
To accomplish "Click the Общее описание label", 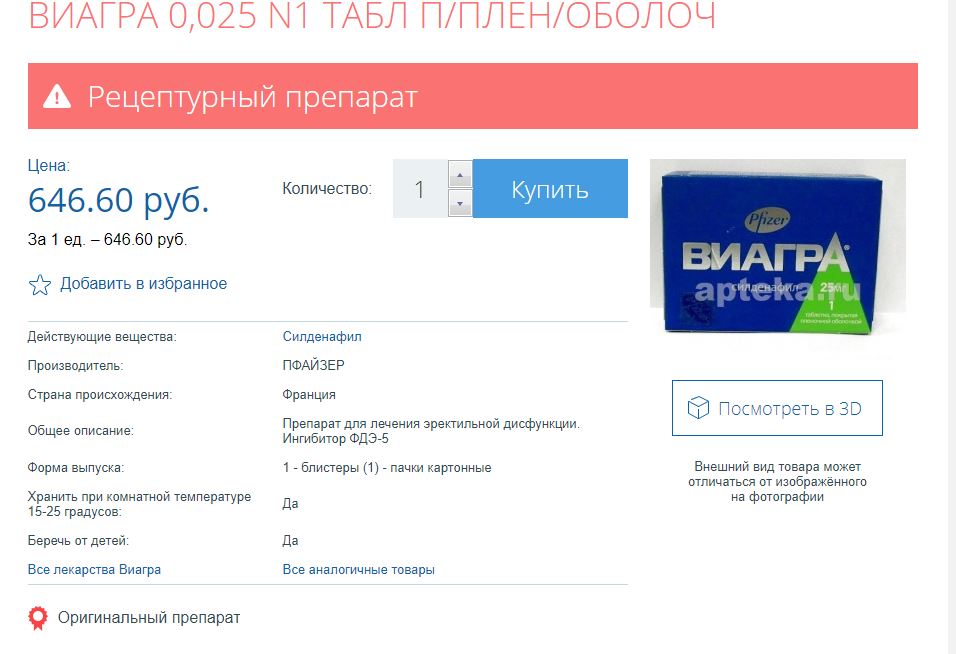I will [x=80, y=431].
